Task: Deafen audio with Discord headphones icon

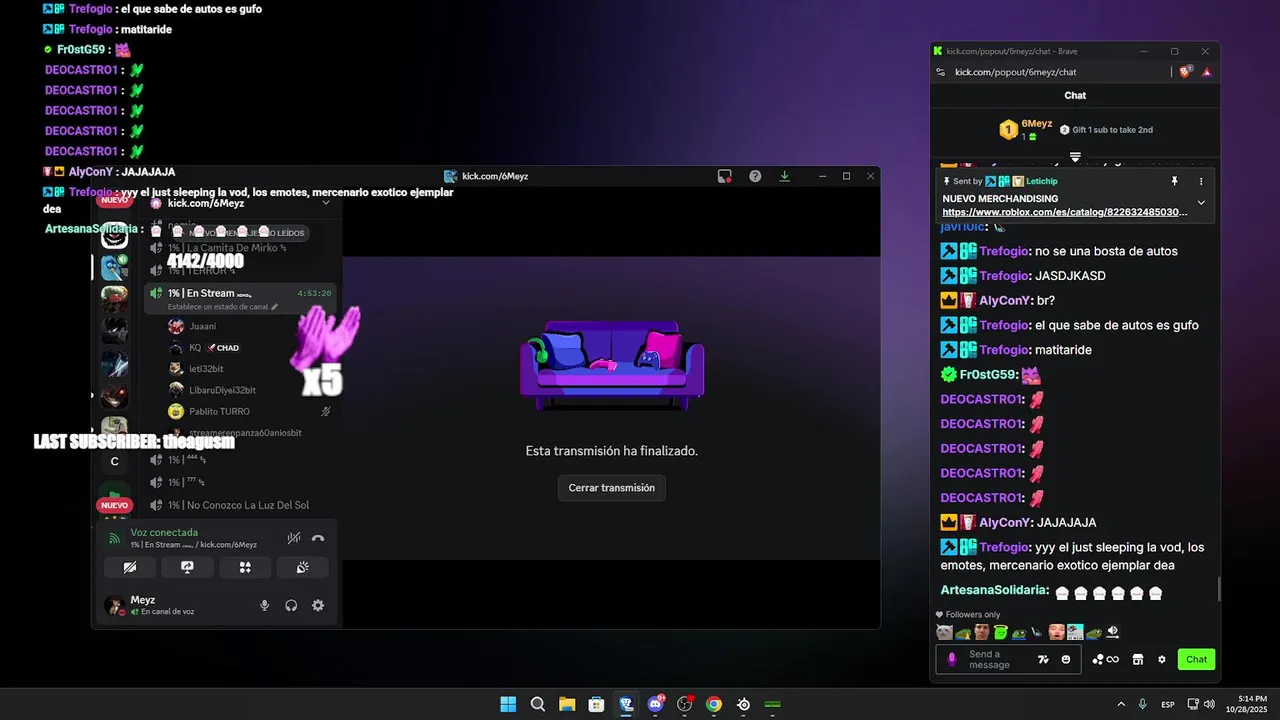Action: coord(291,605)
